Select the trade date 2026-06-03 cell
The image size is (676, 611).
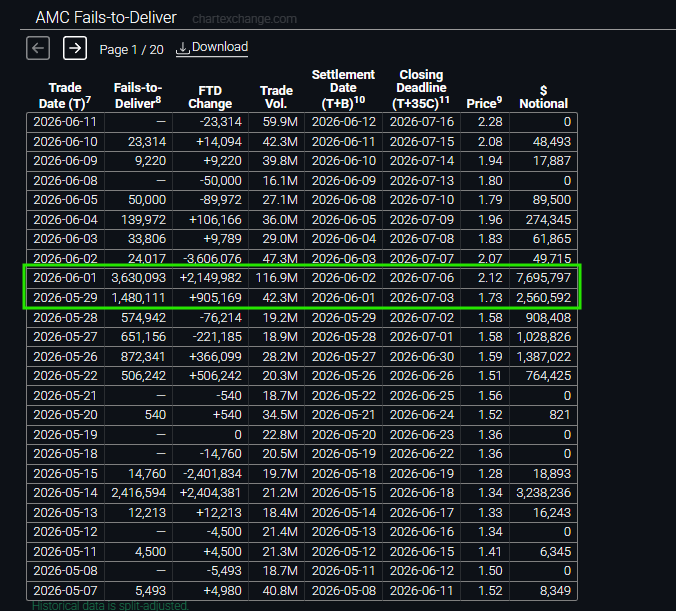pyautogui.click(x=65, y=239)
